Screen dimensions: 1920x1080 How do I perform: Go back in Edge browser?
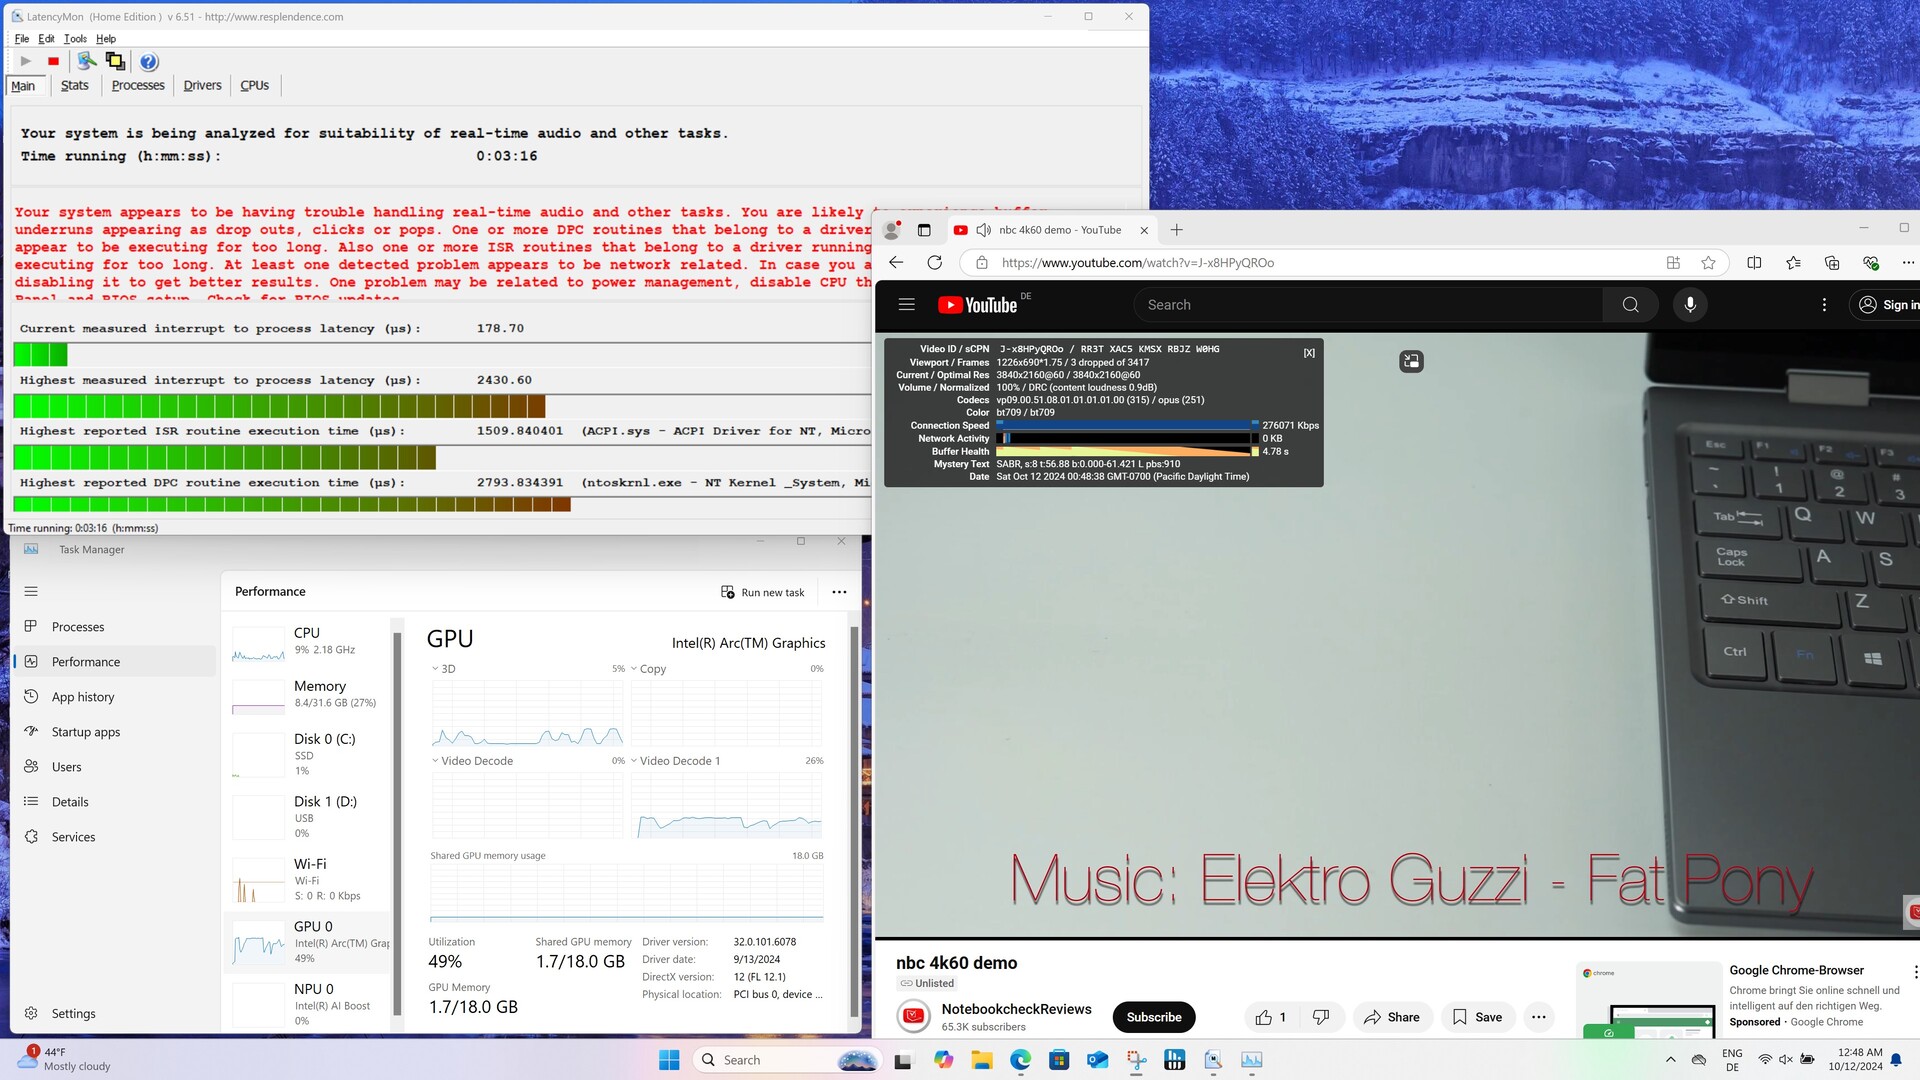[x=896, y=263]
